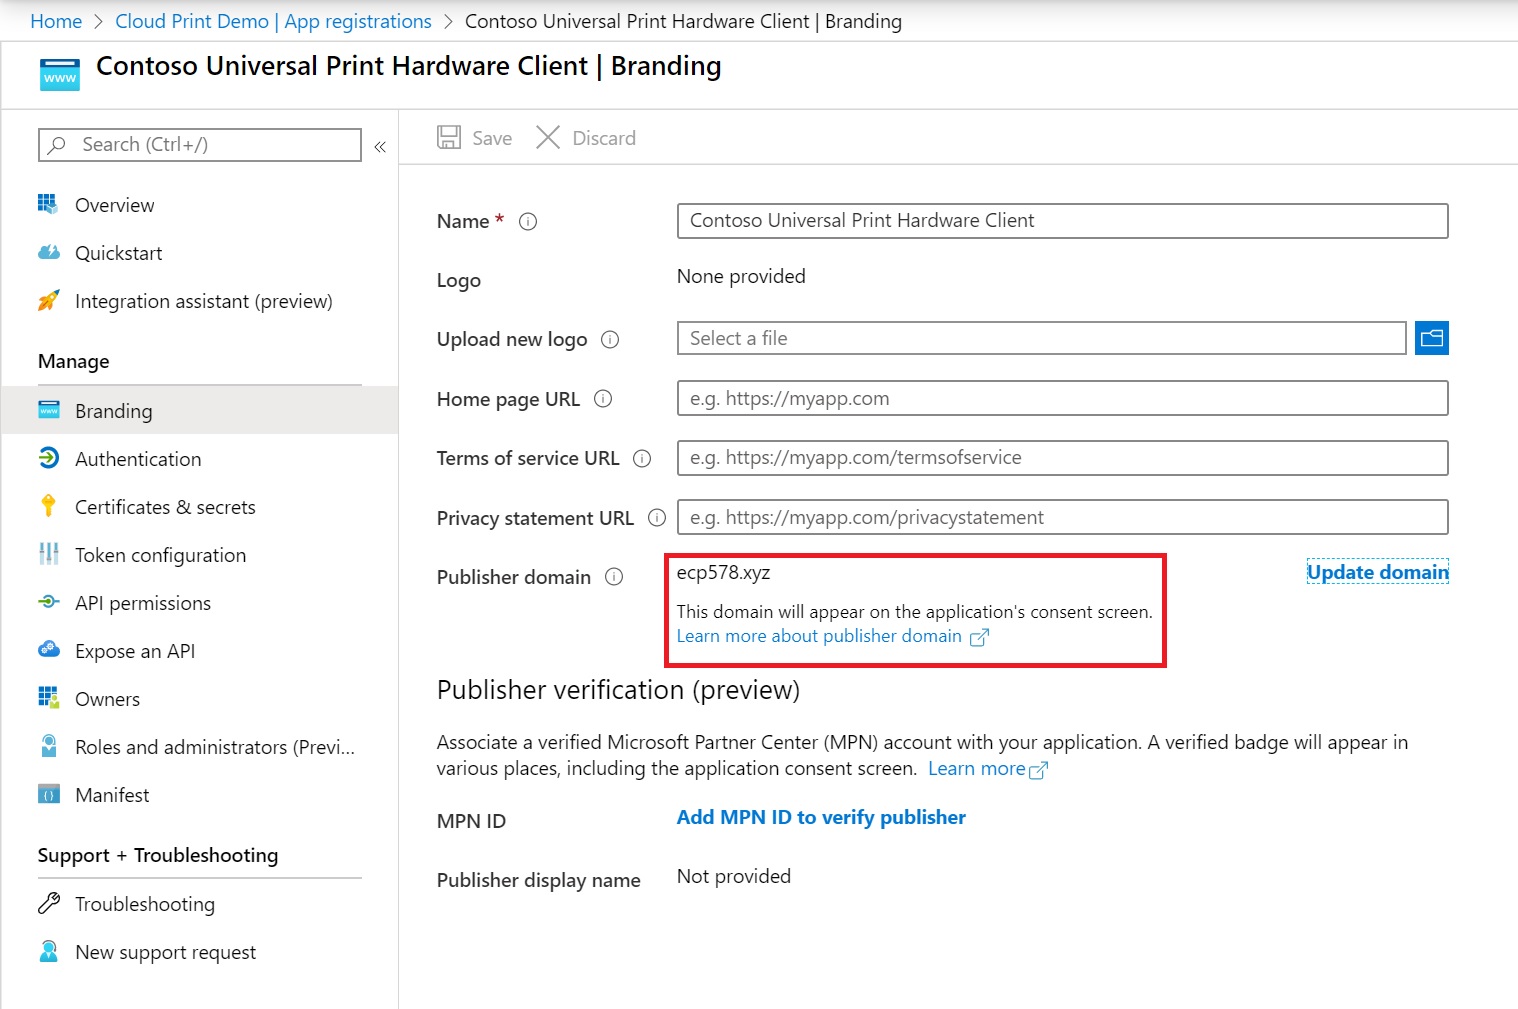Click the API permissions icon
This screenshot has height=1009, width=1518.
tap(48, 602)
